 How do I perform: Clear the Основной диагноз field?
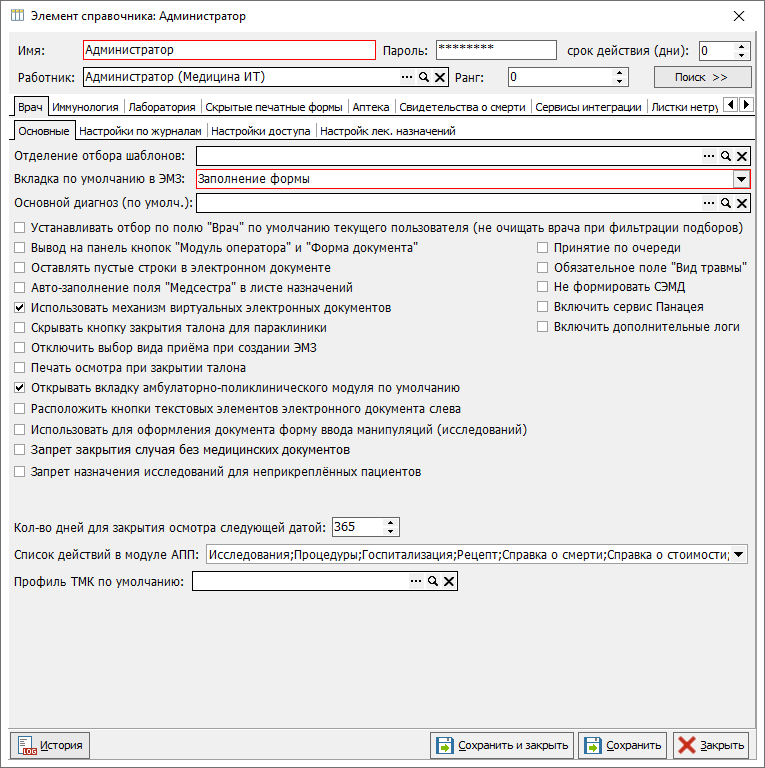(x=742, y=203)
